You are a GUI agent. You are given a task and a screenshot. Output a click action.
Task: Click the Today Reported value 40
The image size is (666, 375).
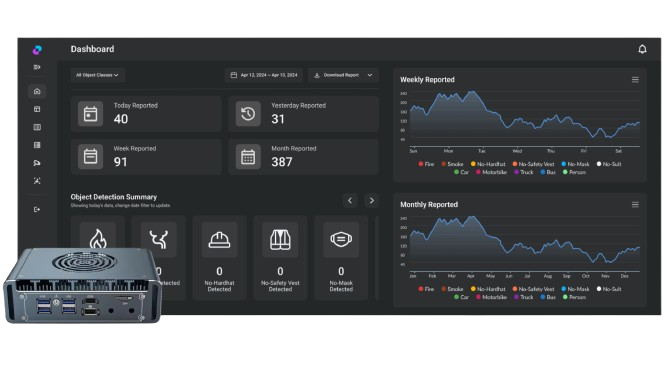click(121, 119)
